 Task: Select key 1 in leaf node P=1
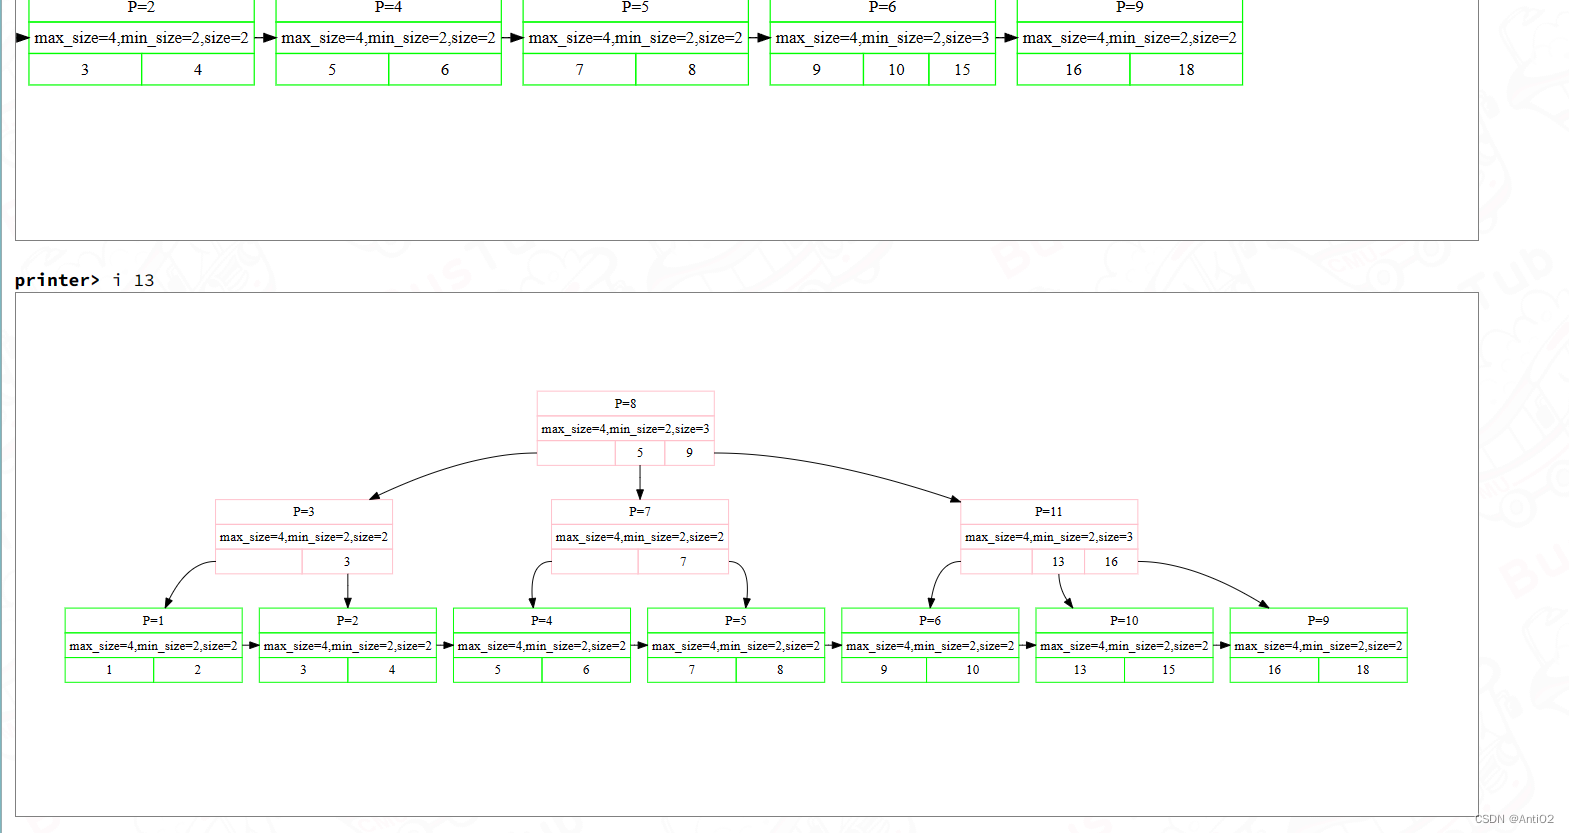[109, 670]
